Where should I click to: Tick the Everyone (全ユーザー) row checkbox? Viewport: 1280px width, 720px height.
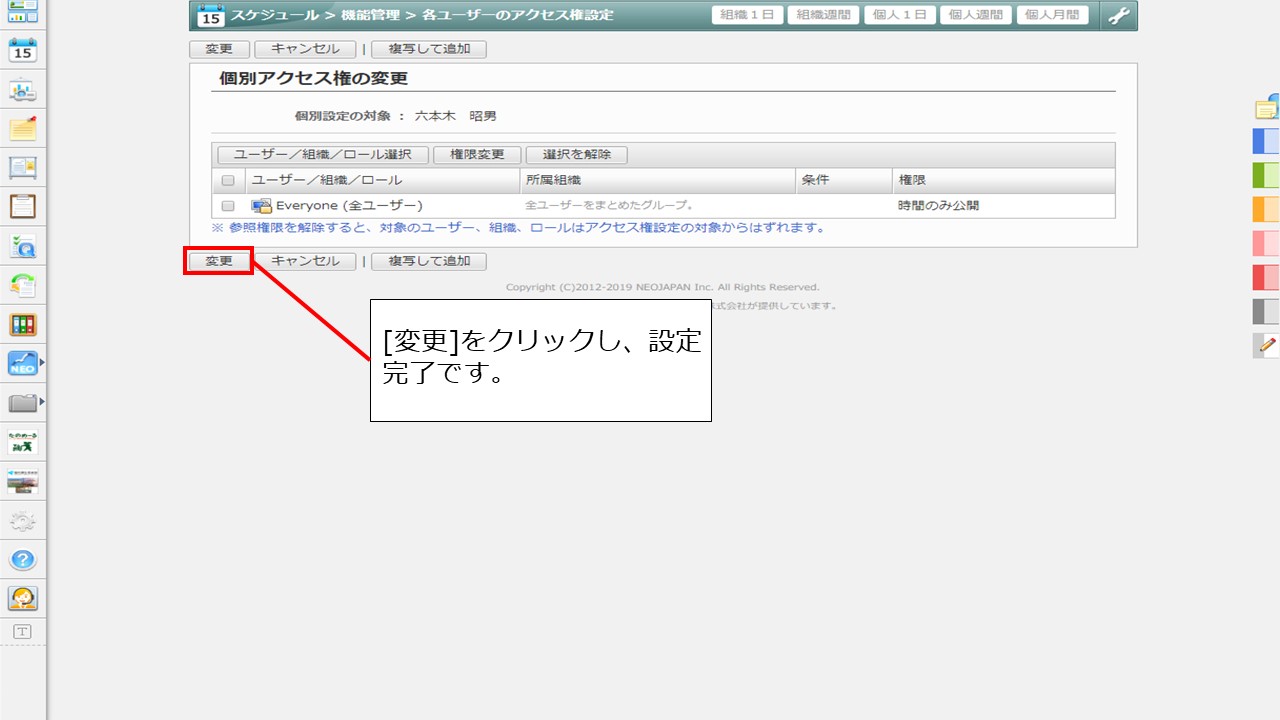pos(228,206)
